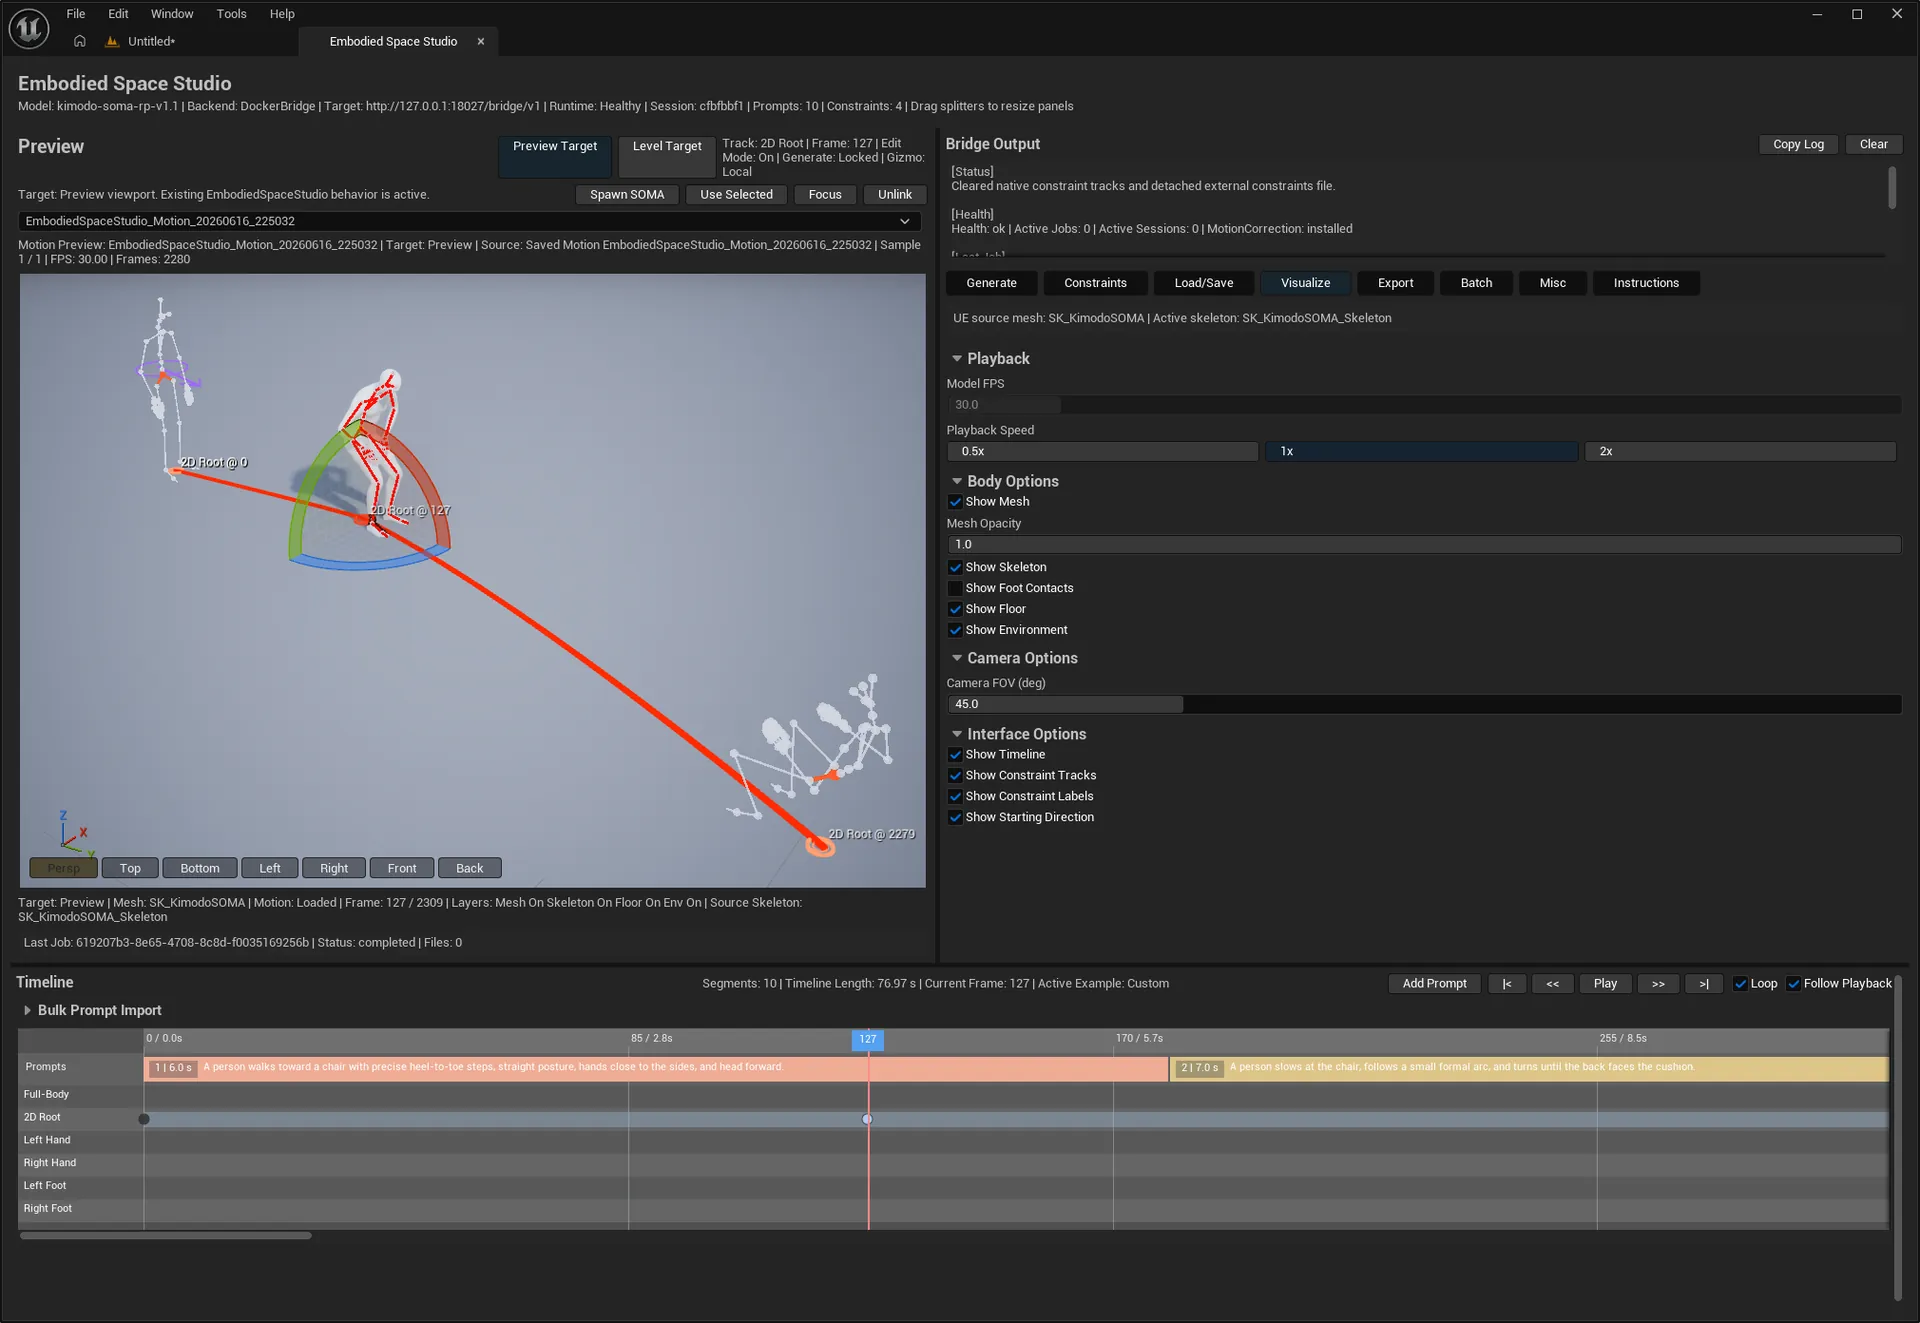Set playback speed to 0.5x
The height and width of the screenshot is (1323, 1920).
pos(1102,452)
